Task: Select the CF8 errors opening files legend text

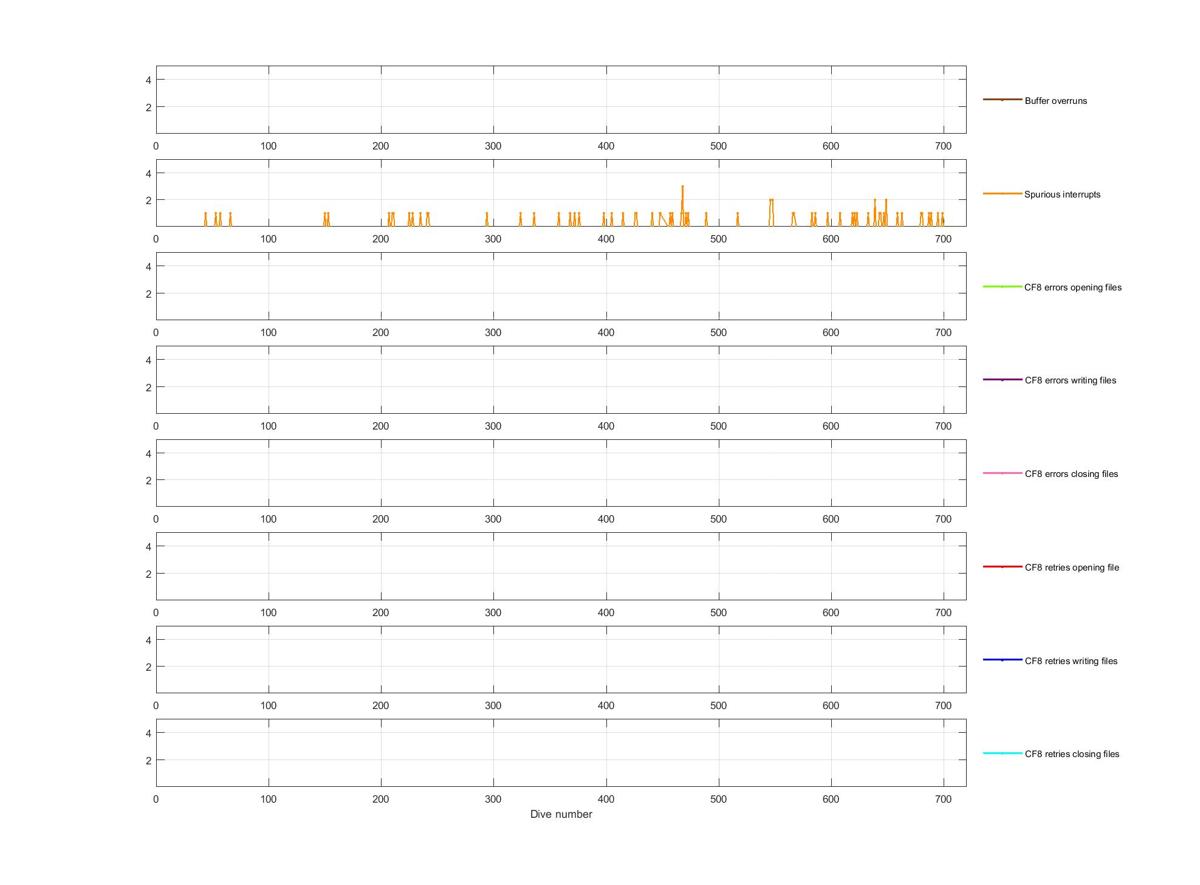Action: 1073,287
